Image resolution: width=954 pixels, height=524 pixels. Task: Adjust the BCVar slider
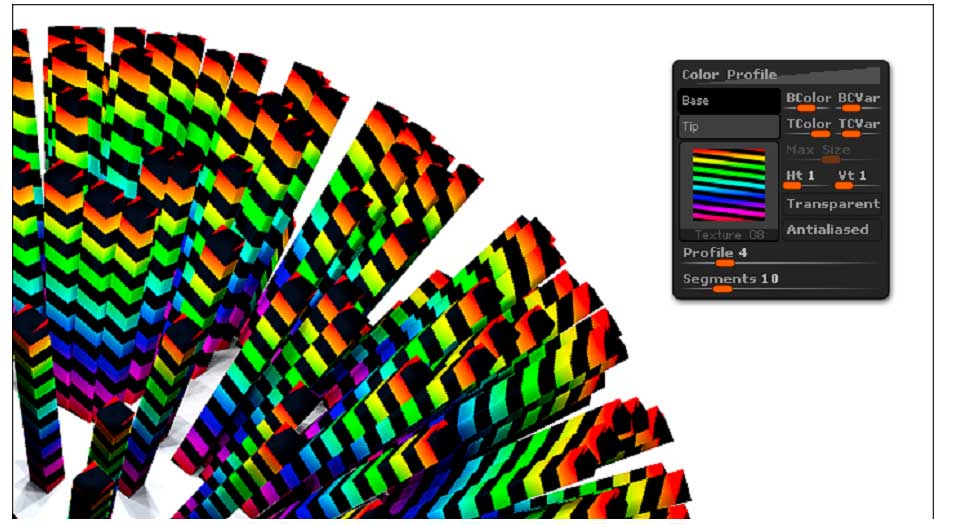858,100
